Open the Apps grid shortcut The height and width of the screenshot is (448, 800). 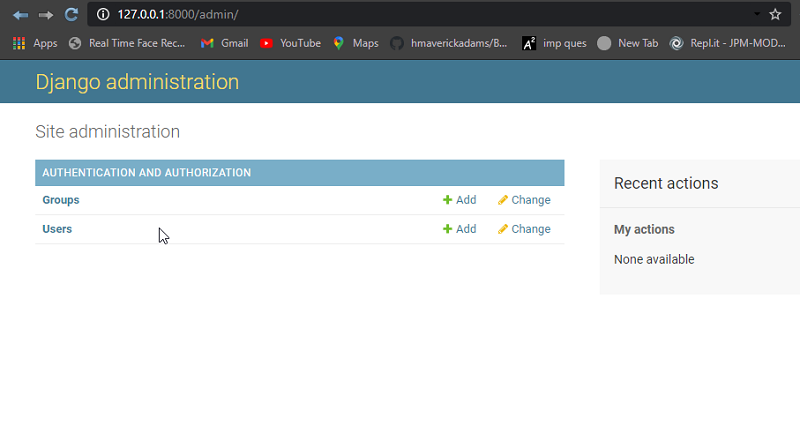35,43
